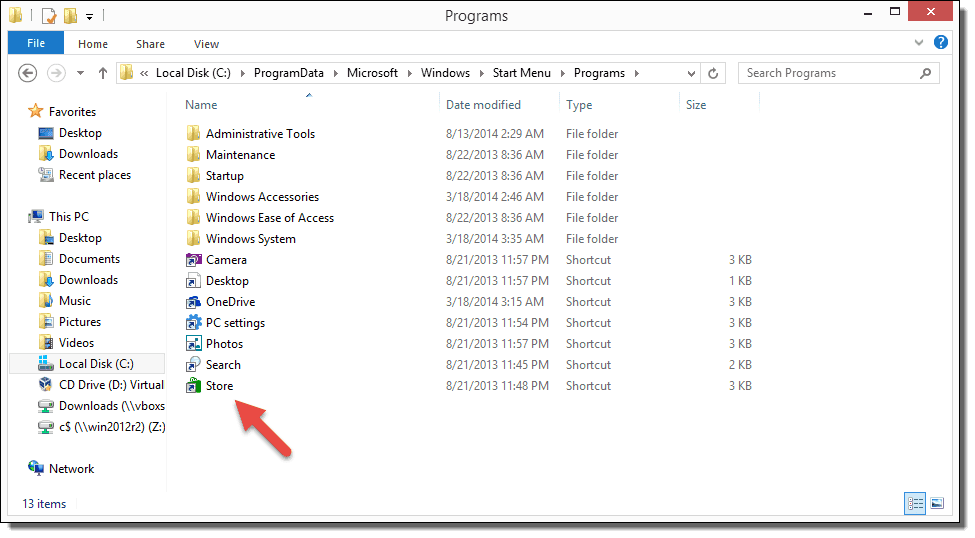Click ProgramData in address breadcrumb
The width and height of the screenshot is (975, 538).
[289, 73]
